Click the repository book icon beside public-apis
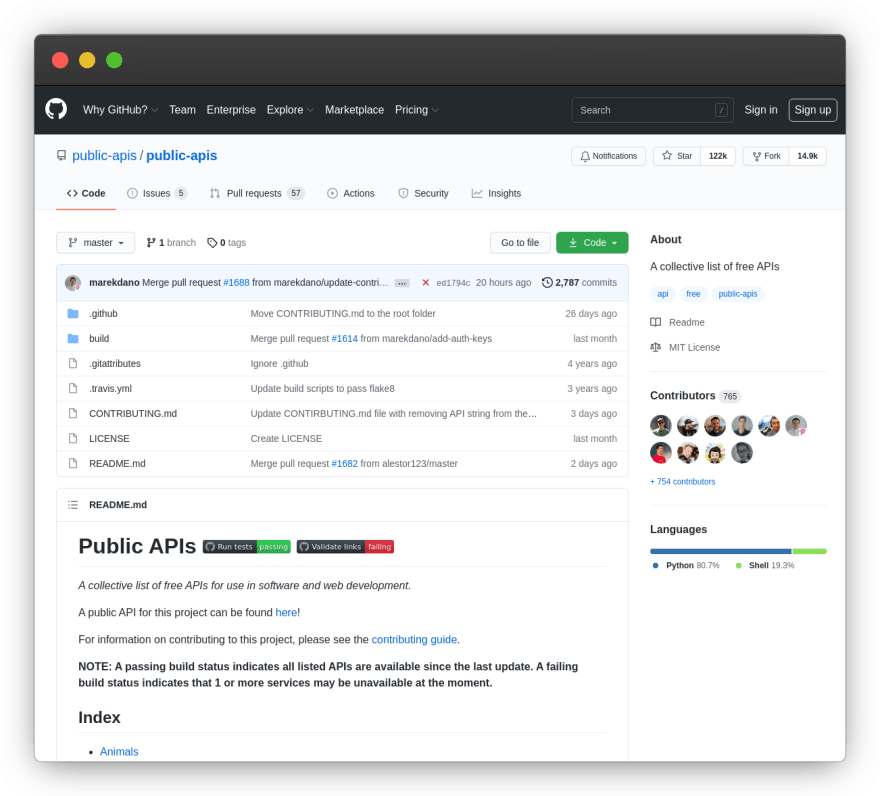 coord(61,155)
